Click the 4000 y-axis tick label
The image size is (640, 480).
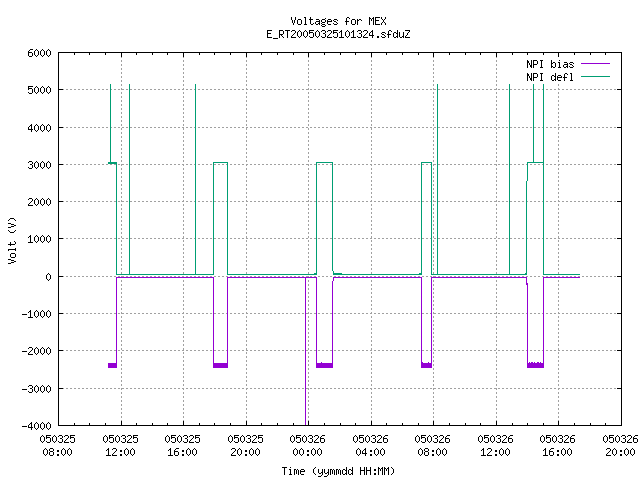(39, 128)
